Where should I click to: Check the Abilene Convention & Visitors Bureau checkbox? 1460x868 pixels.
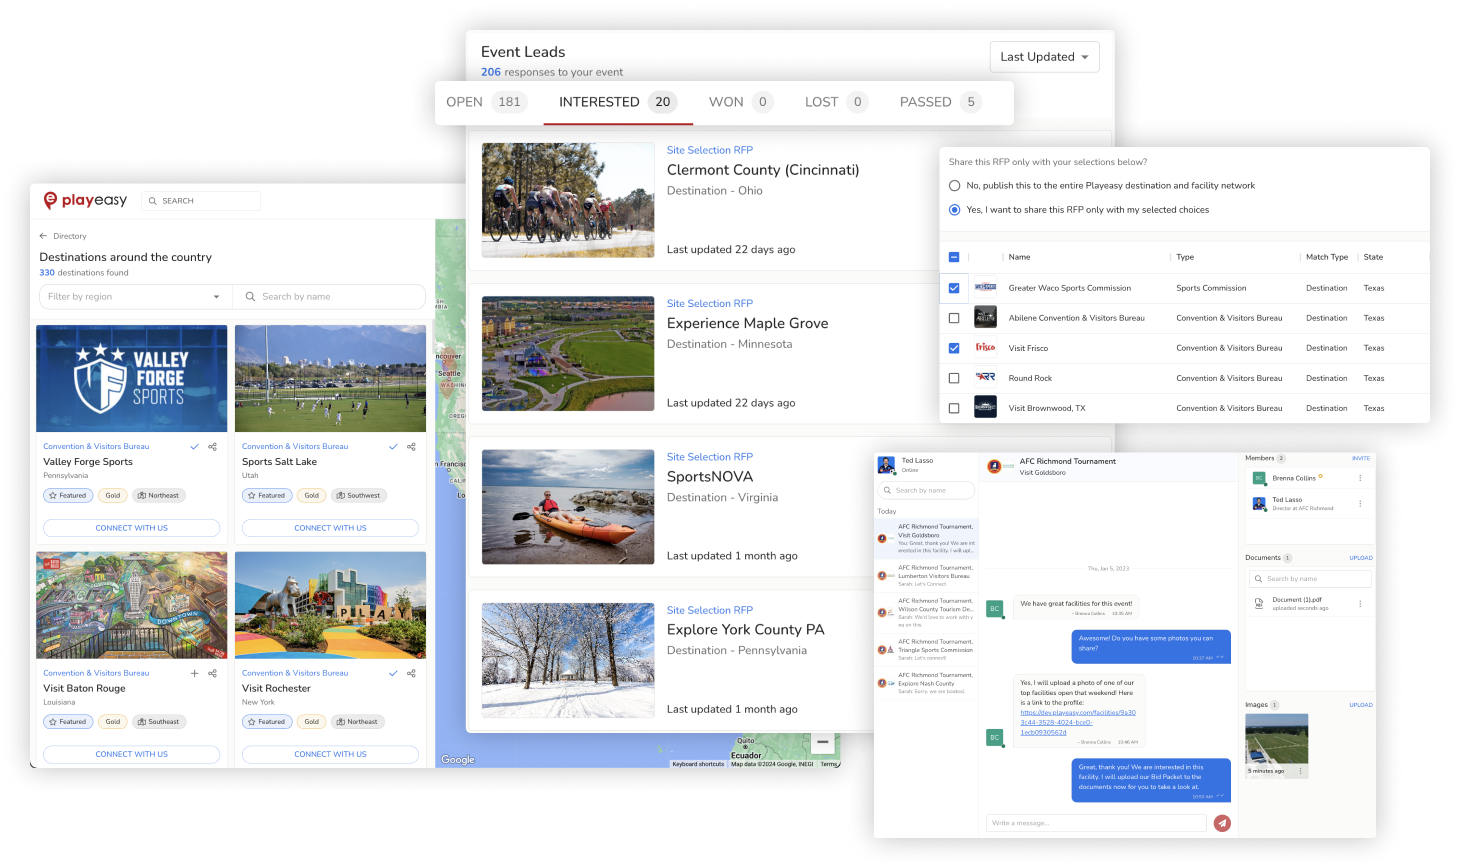[954, 318]
